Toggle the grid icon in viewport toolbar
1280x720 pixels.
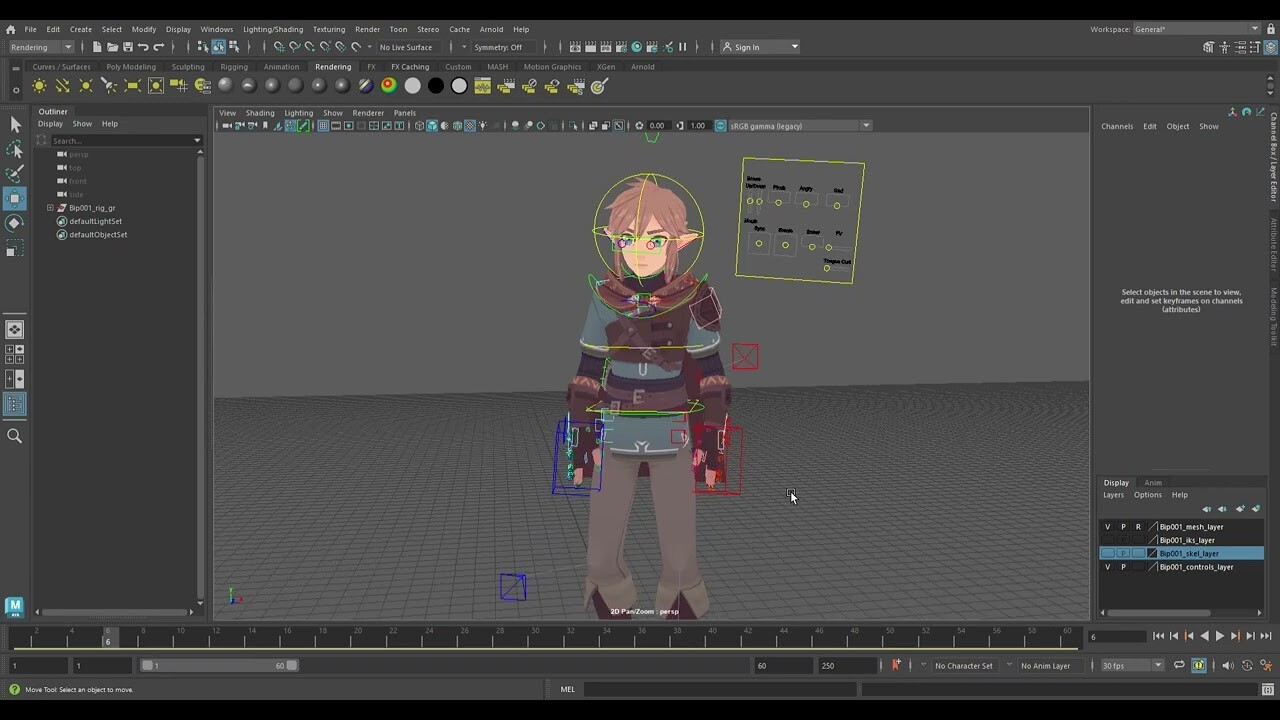(323, 126)
